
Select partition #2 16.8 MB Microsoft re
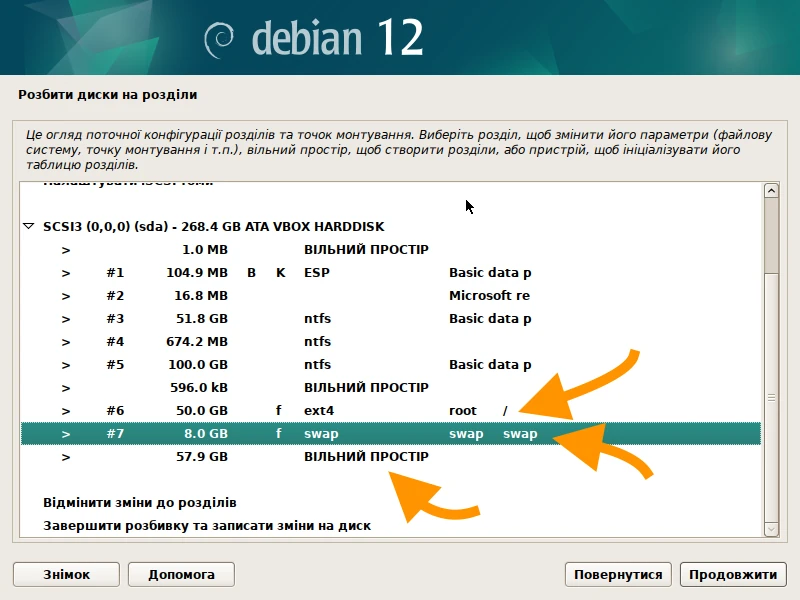(x=391, y=295)
